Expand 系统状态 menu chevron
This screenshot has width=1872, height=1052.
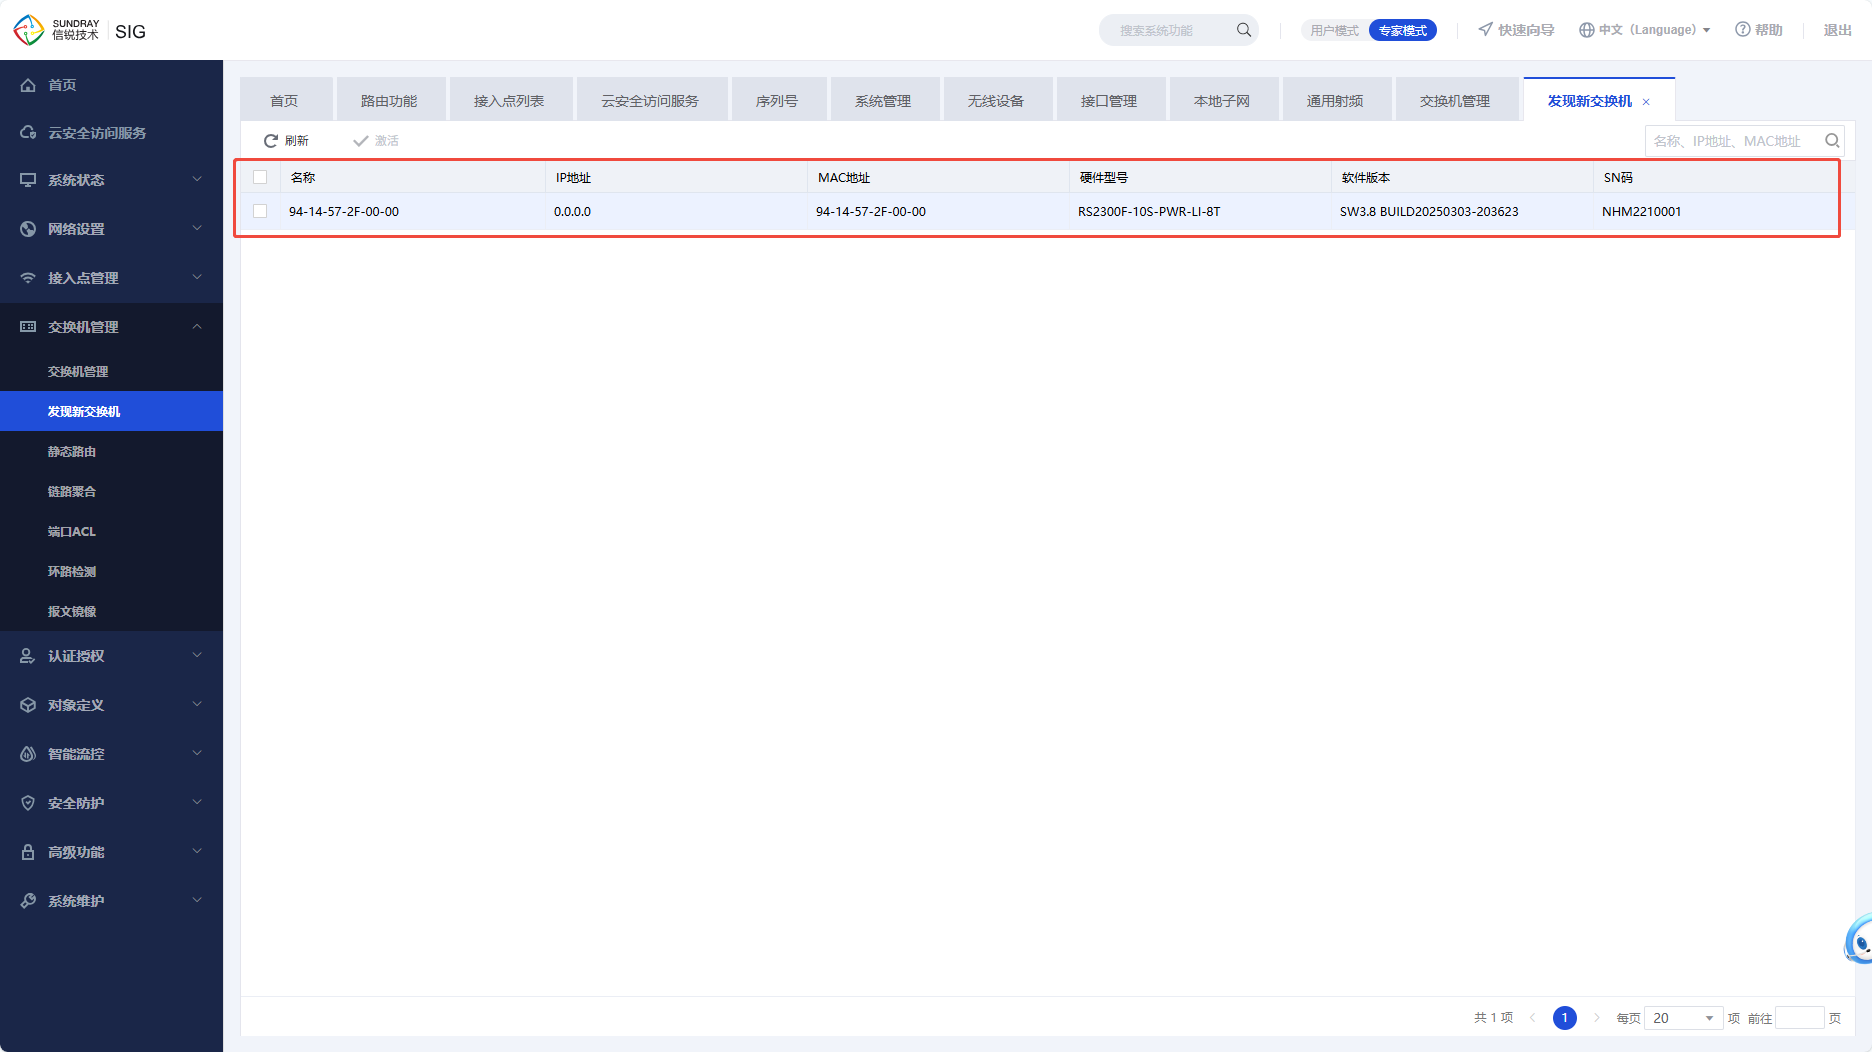point(197,179)
